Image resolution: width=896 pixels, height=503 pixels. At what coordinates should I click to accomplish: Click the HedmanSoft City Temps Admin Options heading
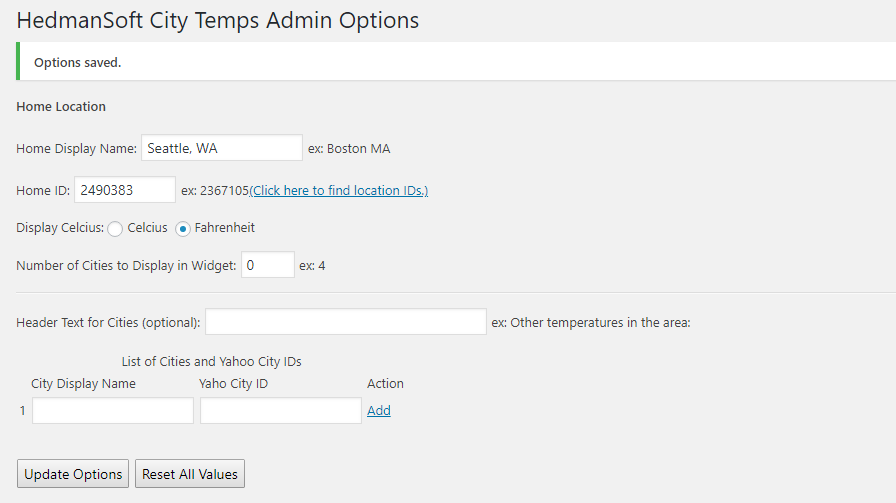coord(218,21)
